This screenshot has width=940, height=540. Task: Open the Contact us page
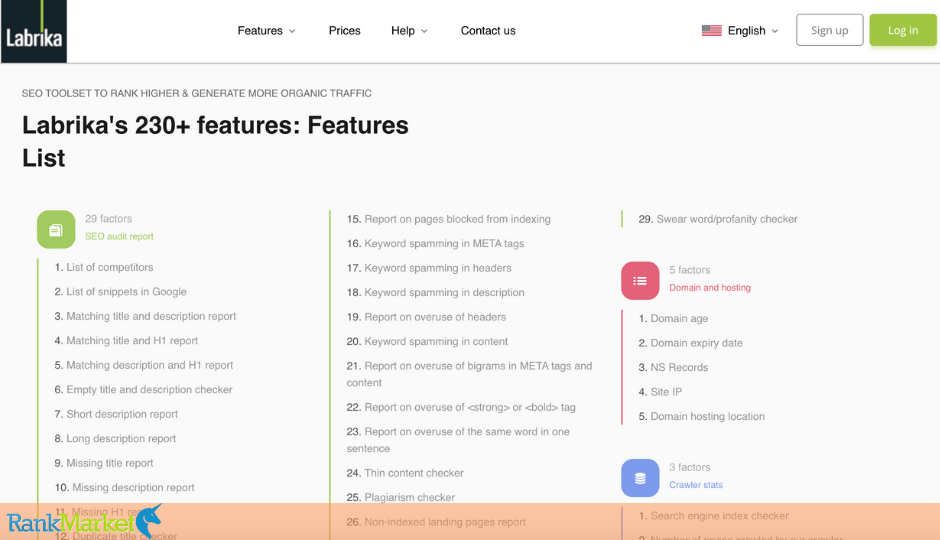pos(488,31)
